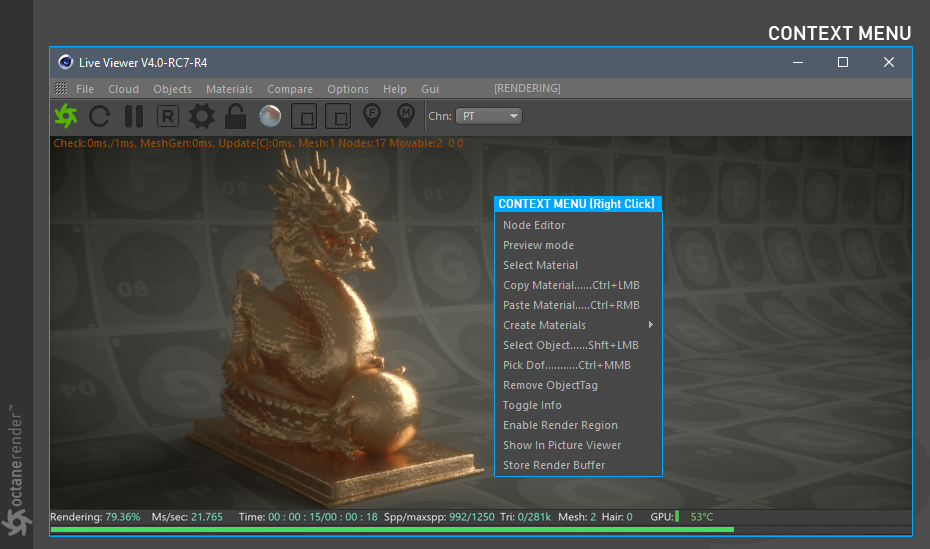This screenshot has width=930, height=549.
Task: Expand the Create Materials submenu arrow
Action: pos(651,325)
